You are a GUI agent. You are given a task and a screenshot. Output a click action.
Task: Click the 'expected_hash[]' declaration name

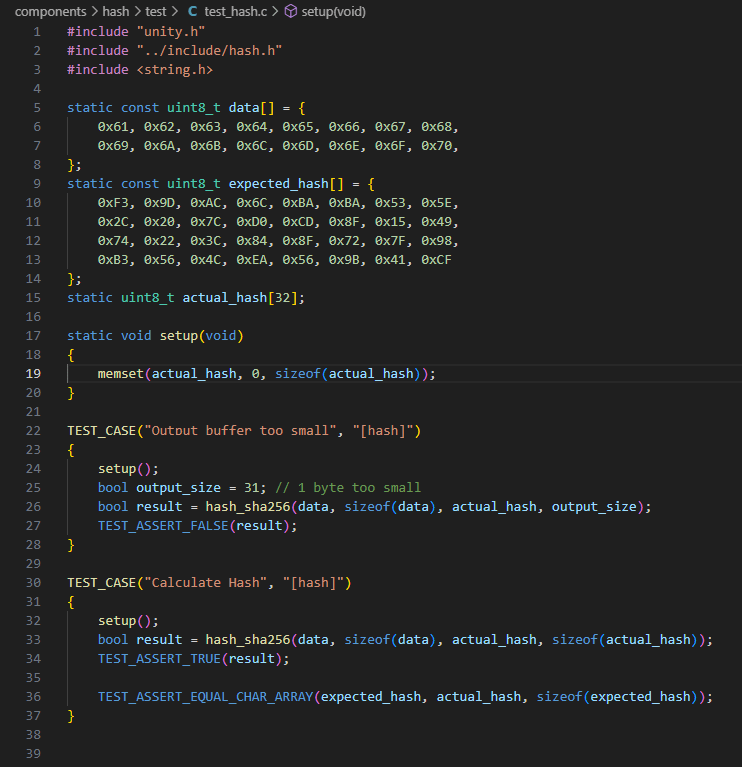click(286, 184)
